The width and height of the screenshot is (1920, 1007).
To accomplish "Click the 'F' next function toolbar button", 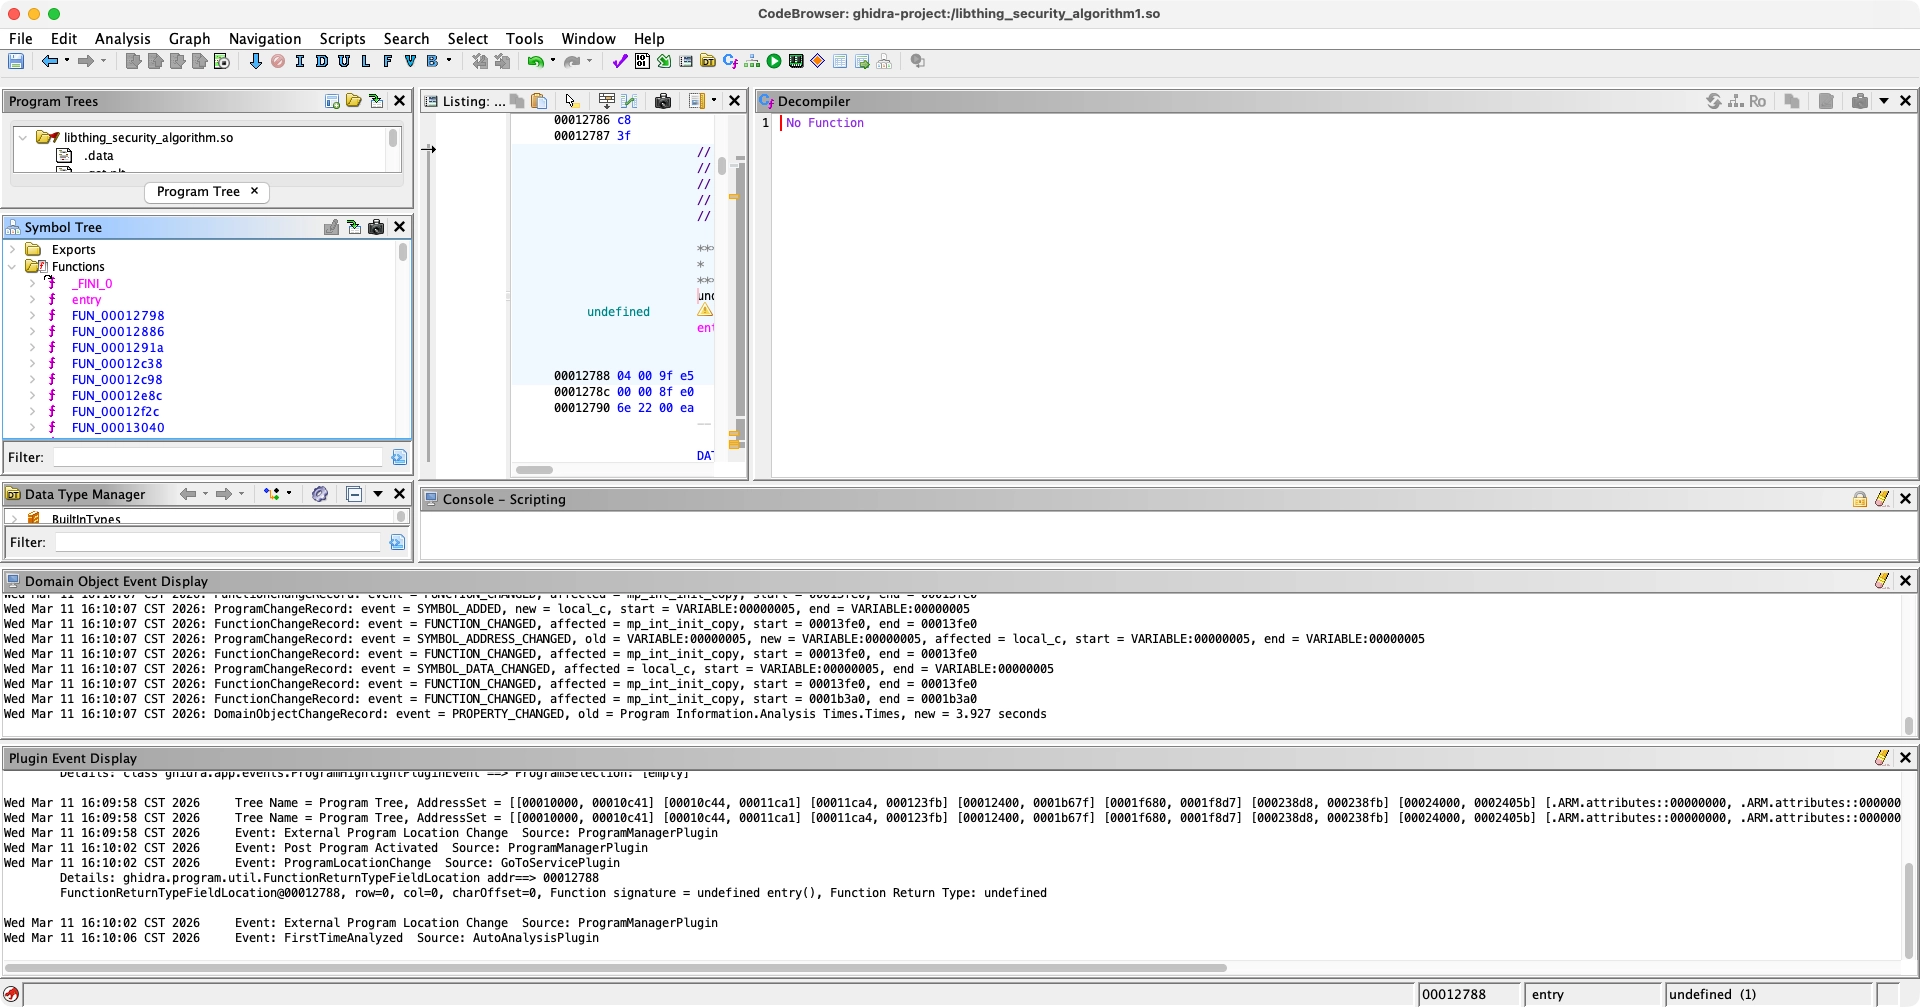I will [388, 61].
